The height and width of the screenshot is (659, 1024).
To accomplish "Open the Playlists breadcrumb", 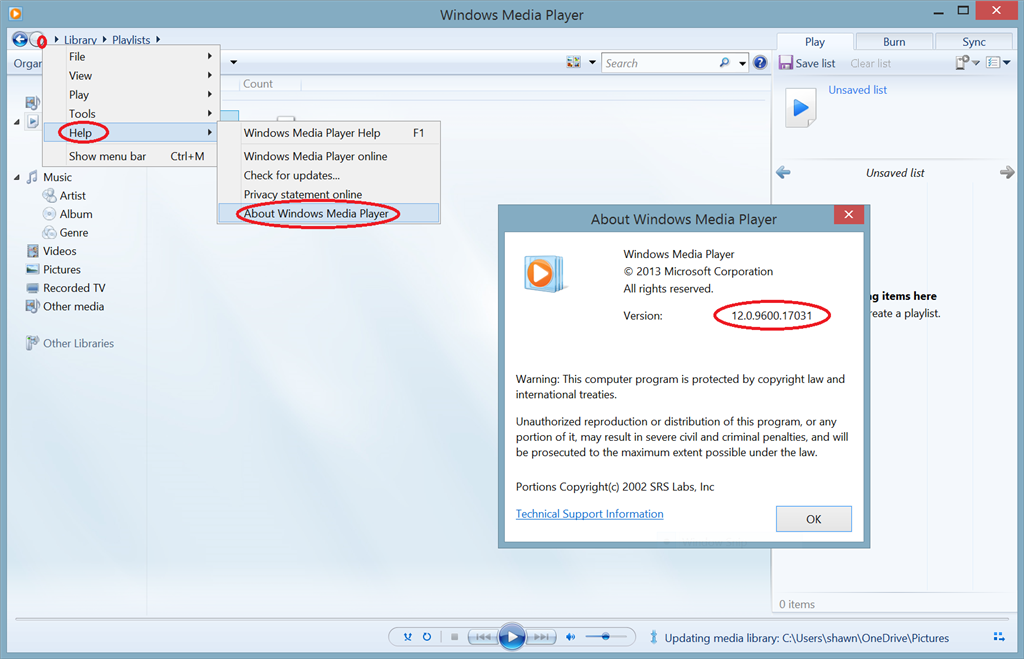I will [x=131, y=40].
